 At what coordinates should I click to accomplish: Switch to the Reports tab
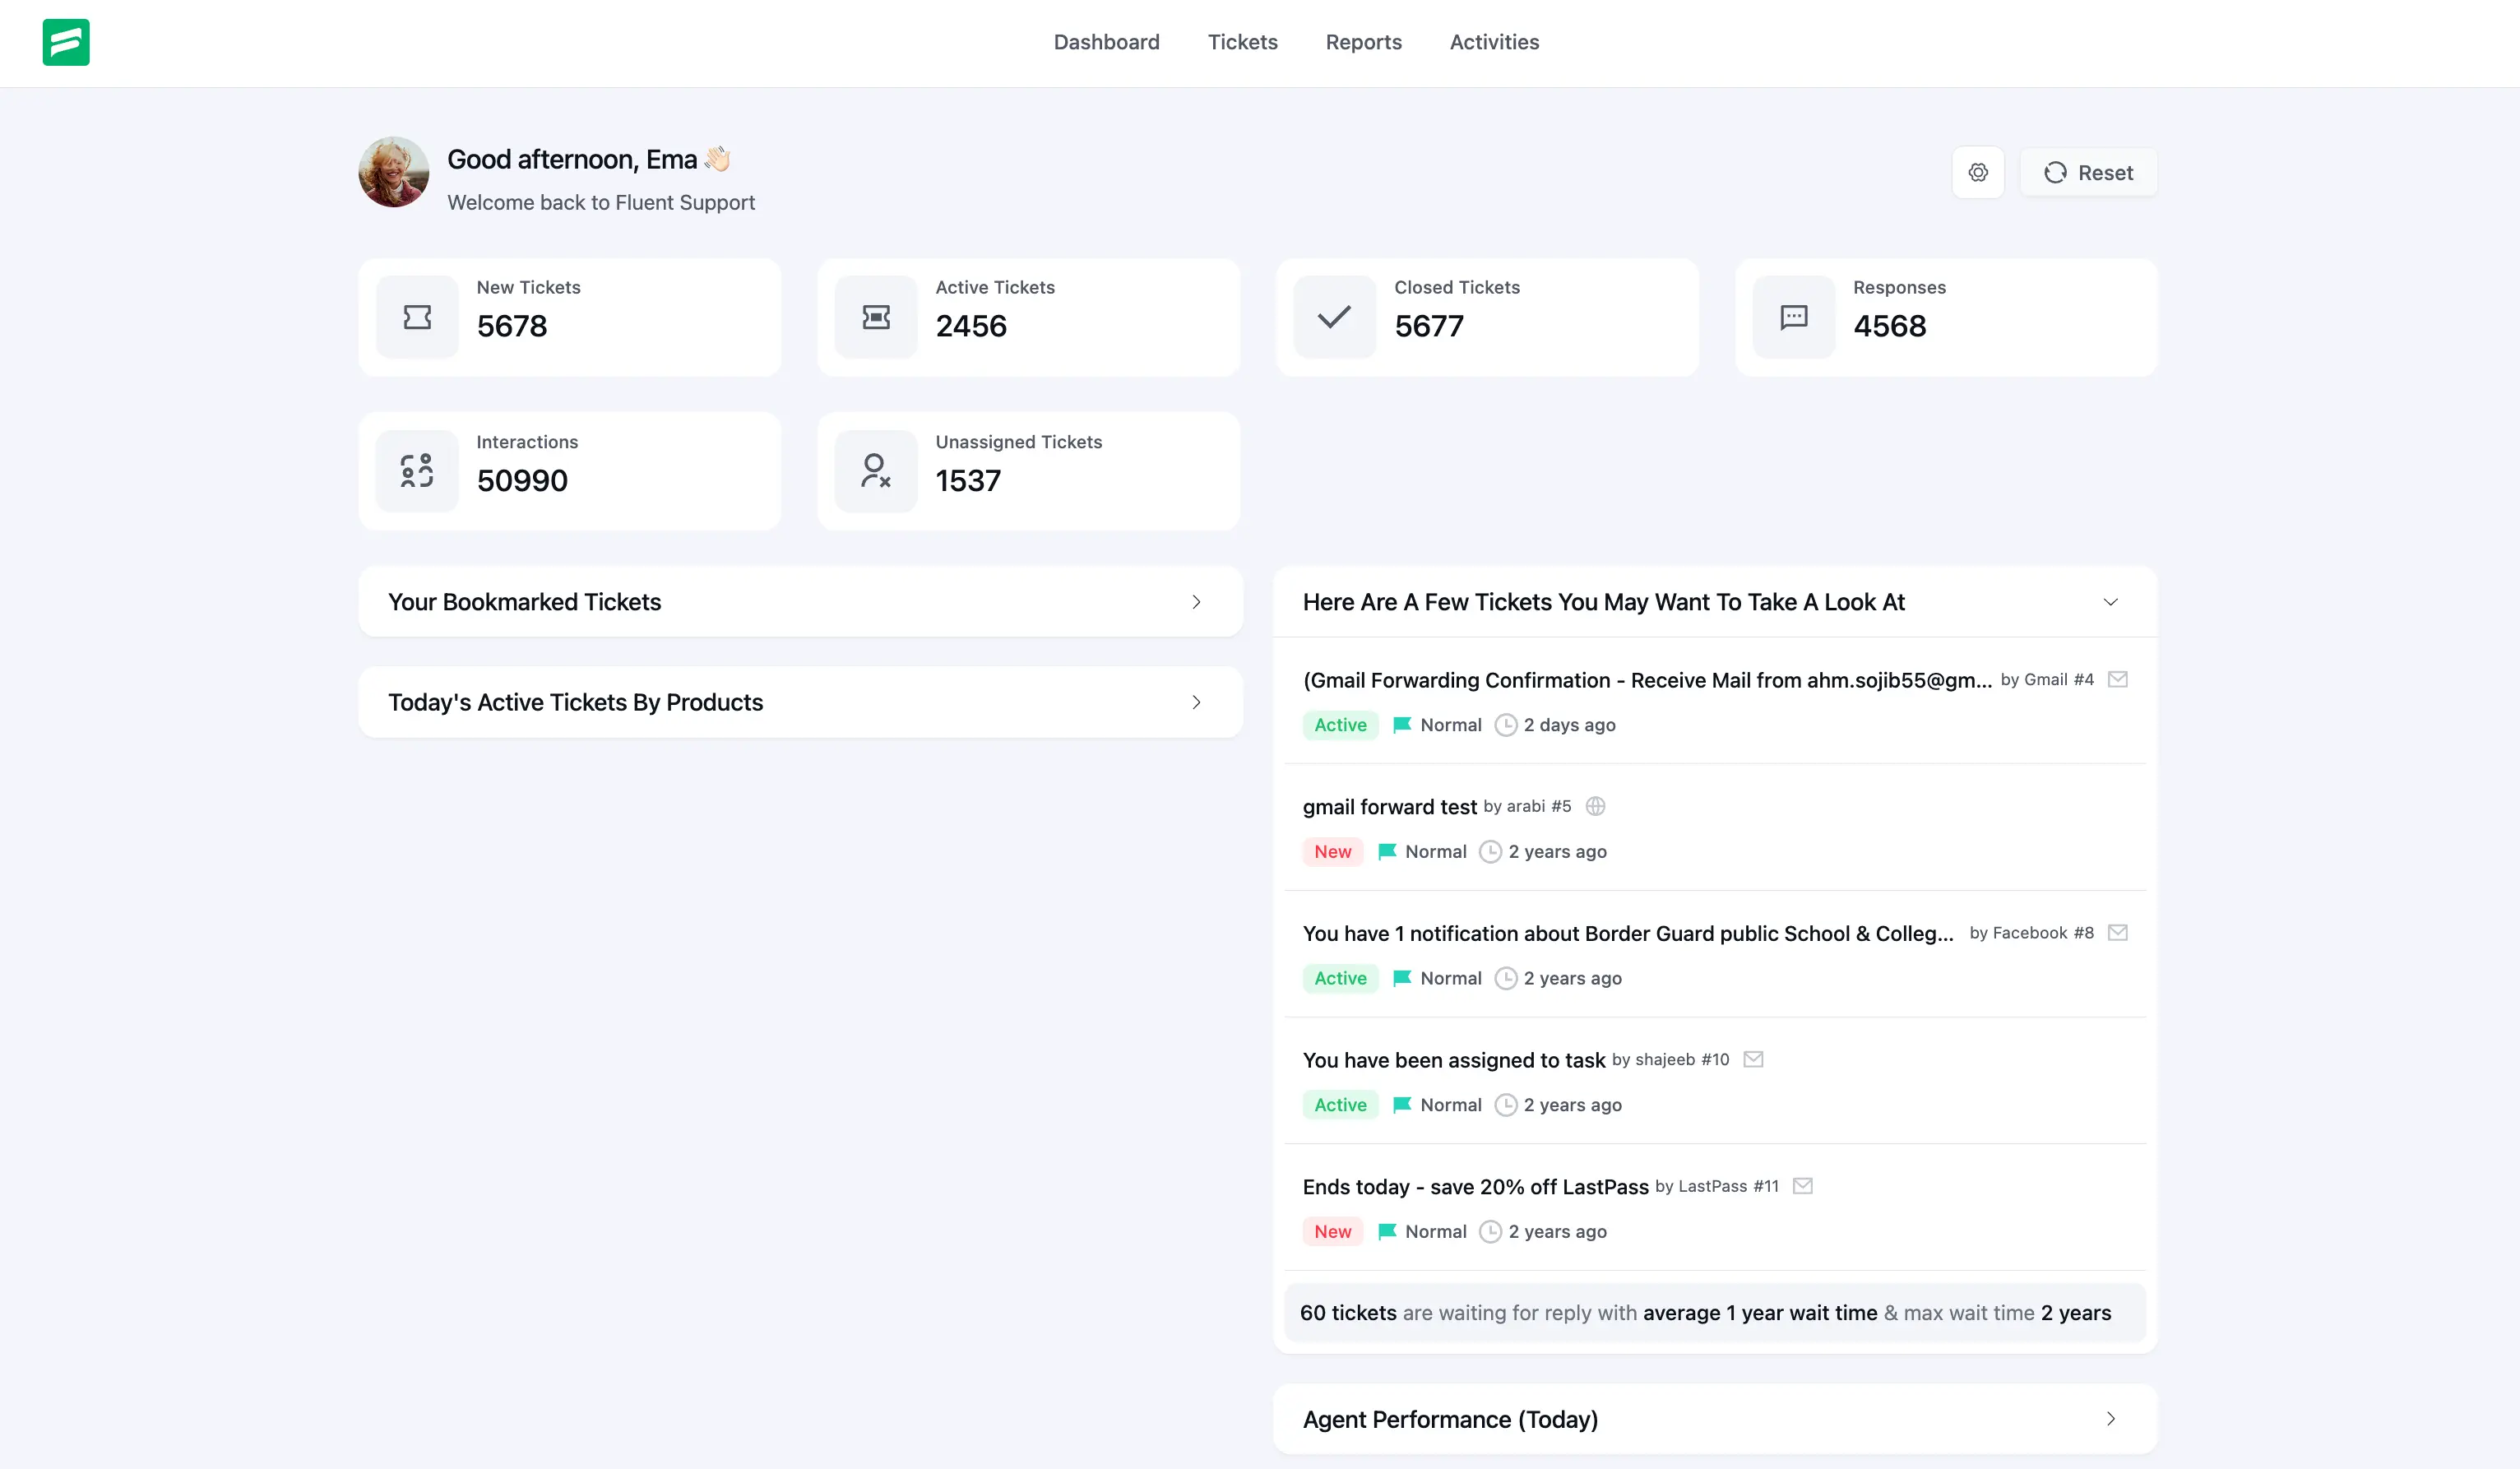point(1364,42)
